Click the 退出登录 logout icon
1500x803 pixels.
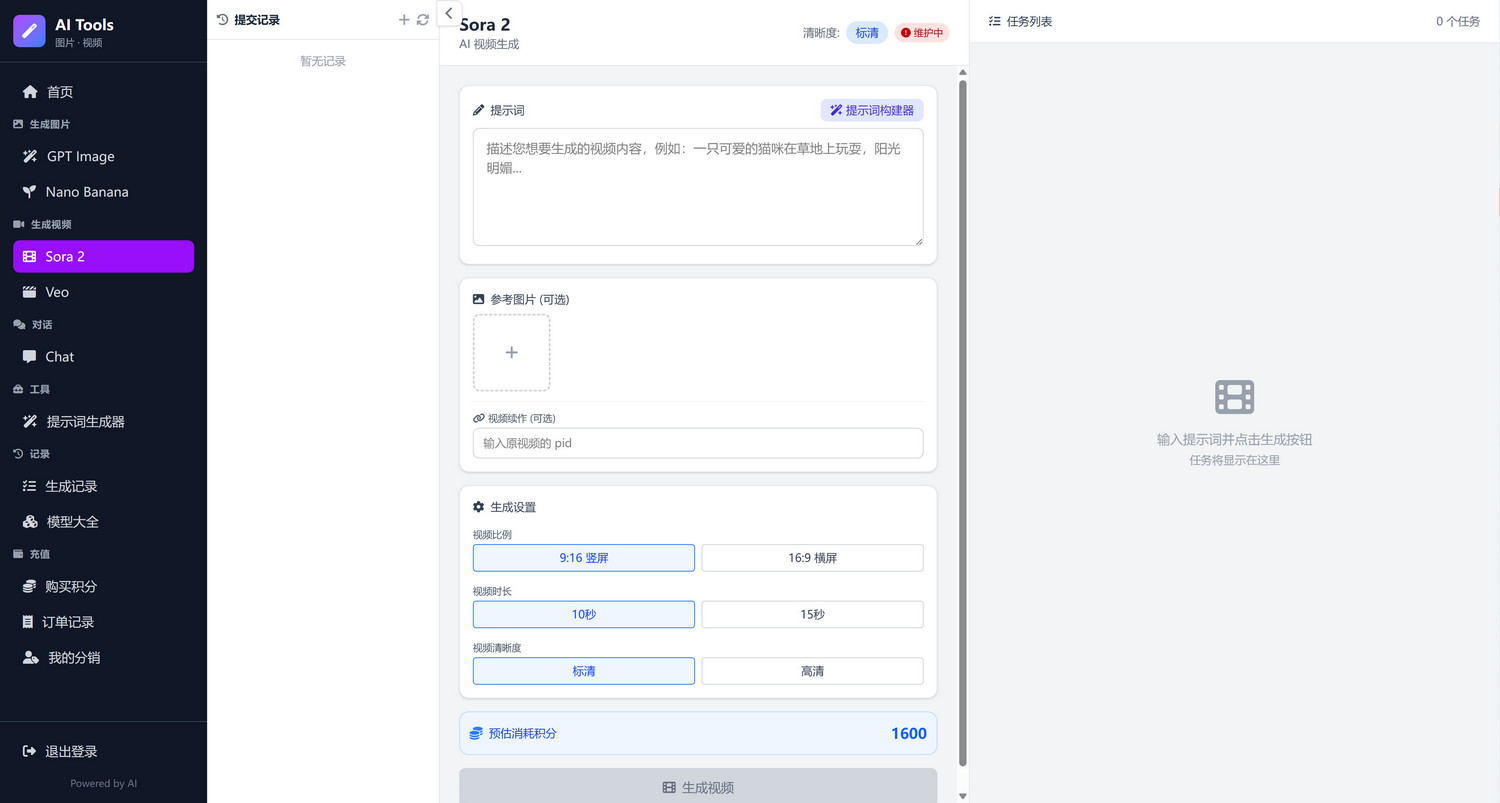tap(30, 751)
